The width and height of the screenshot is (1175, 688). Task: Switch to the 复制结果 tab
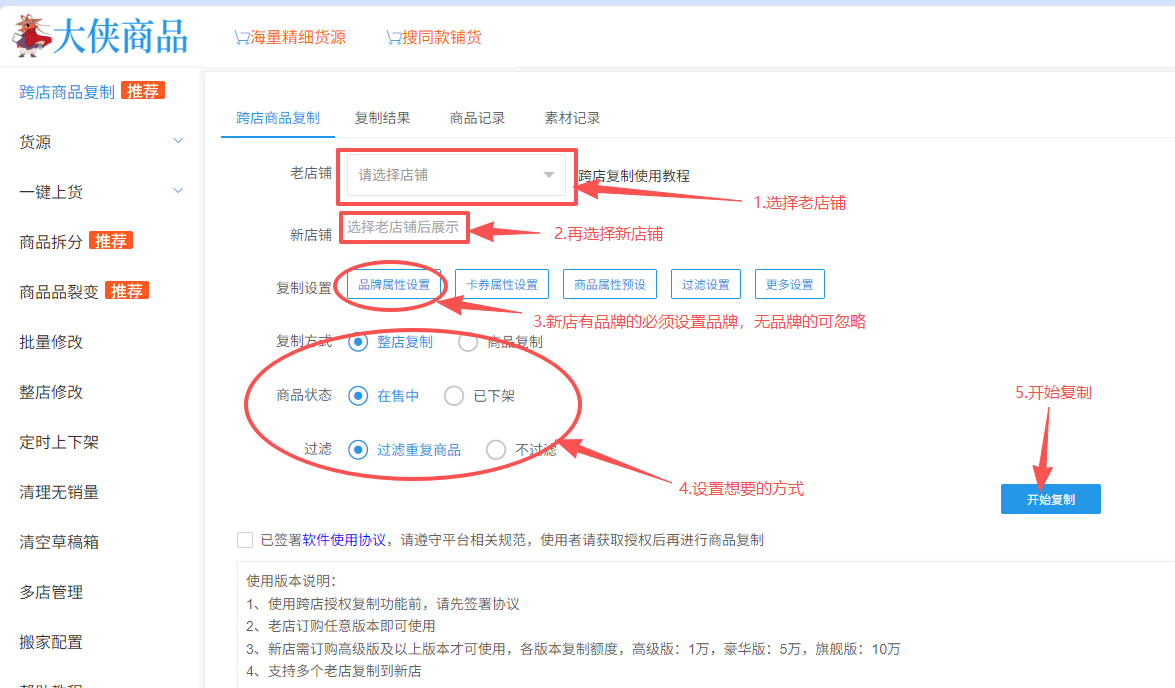pos(382,118)
